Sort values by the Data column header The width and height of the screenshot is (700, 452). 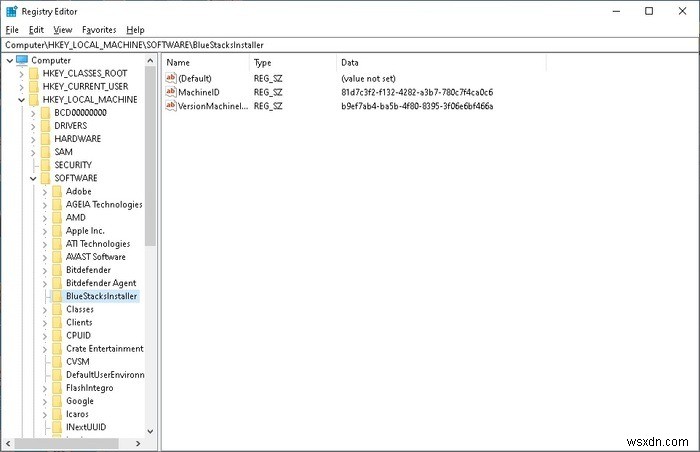441,63
